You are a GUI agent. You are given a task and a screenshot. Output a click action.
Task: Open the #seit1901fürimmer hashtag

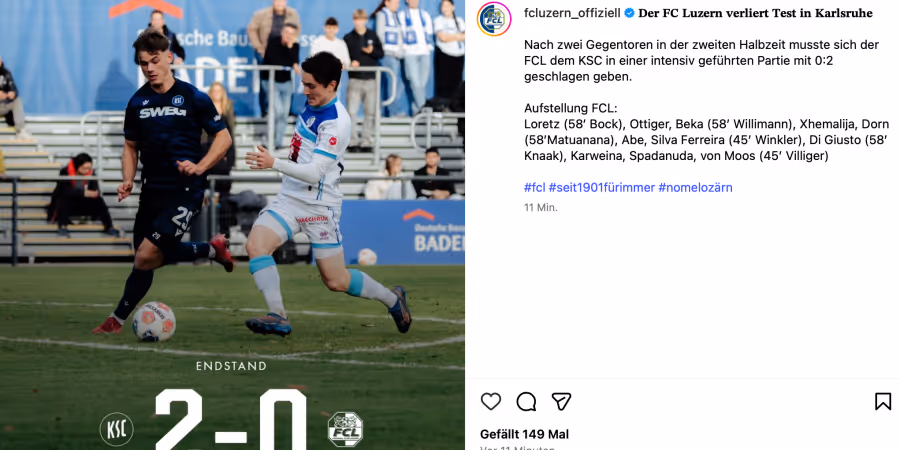602,188
